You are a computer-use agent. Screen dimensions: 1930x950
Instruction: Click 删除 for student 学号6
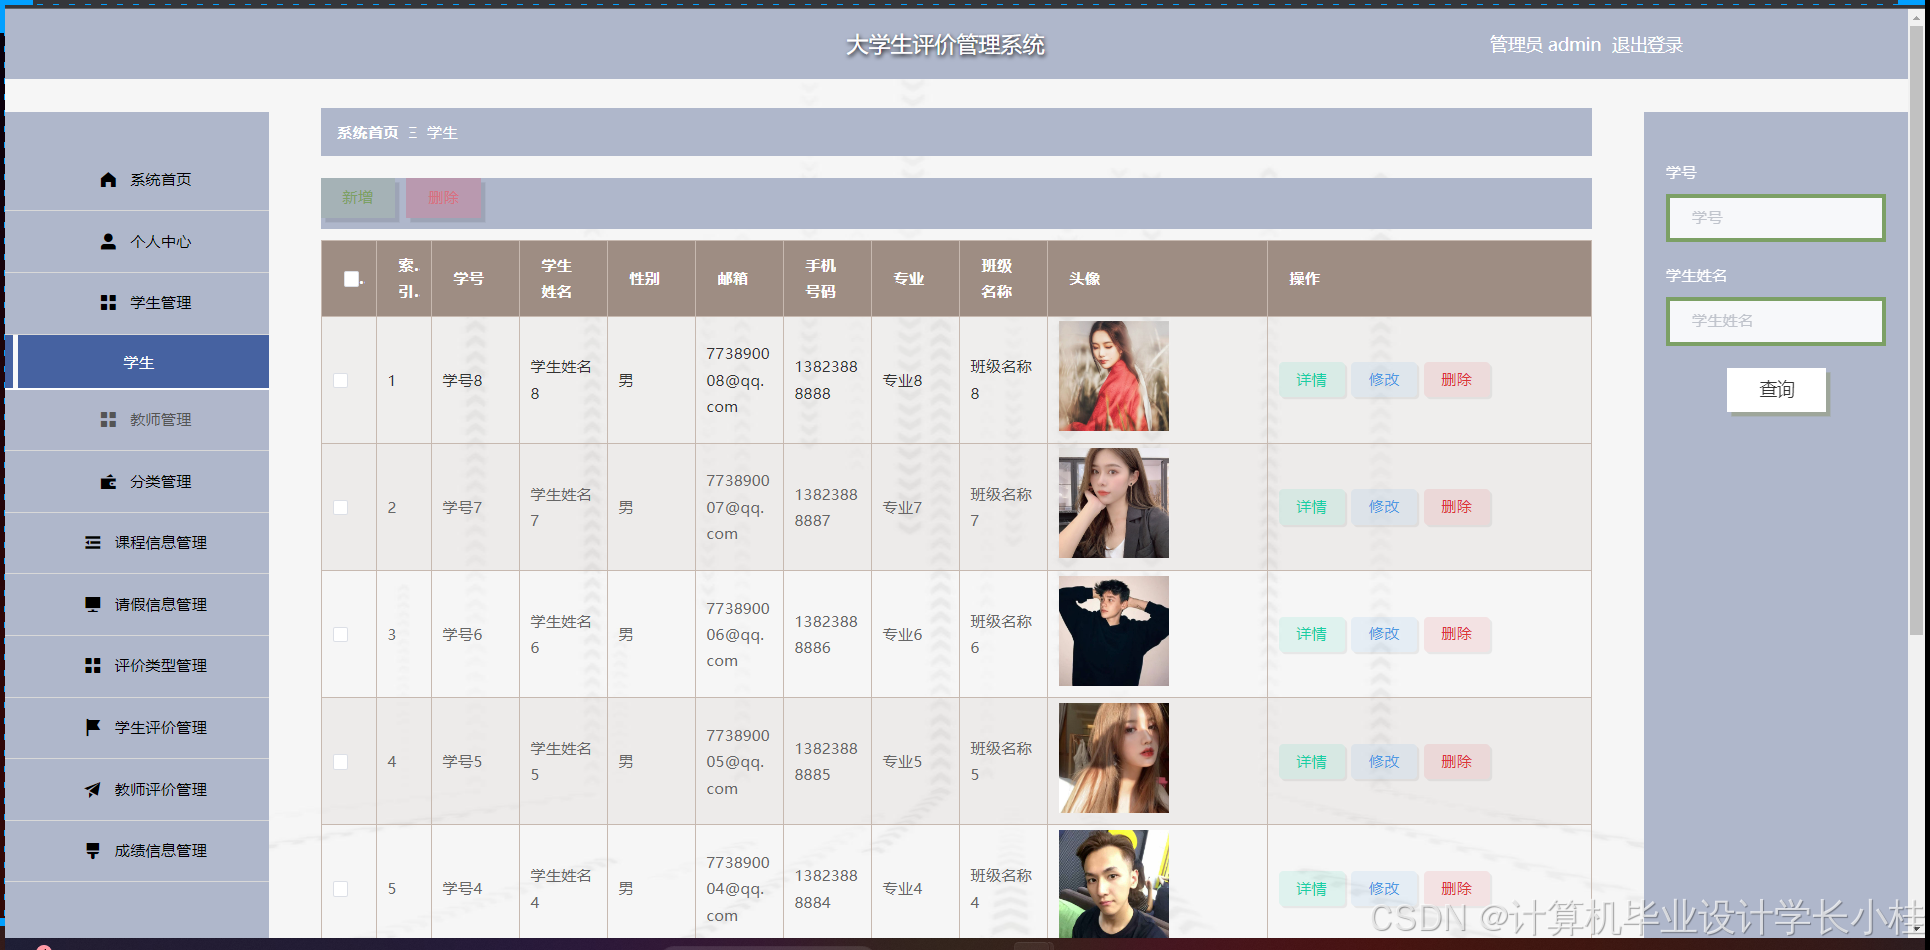click(x=1457, y=634)
